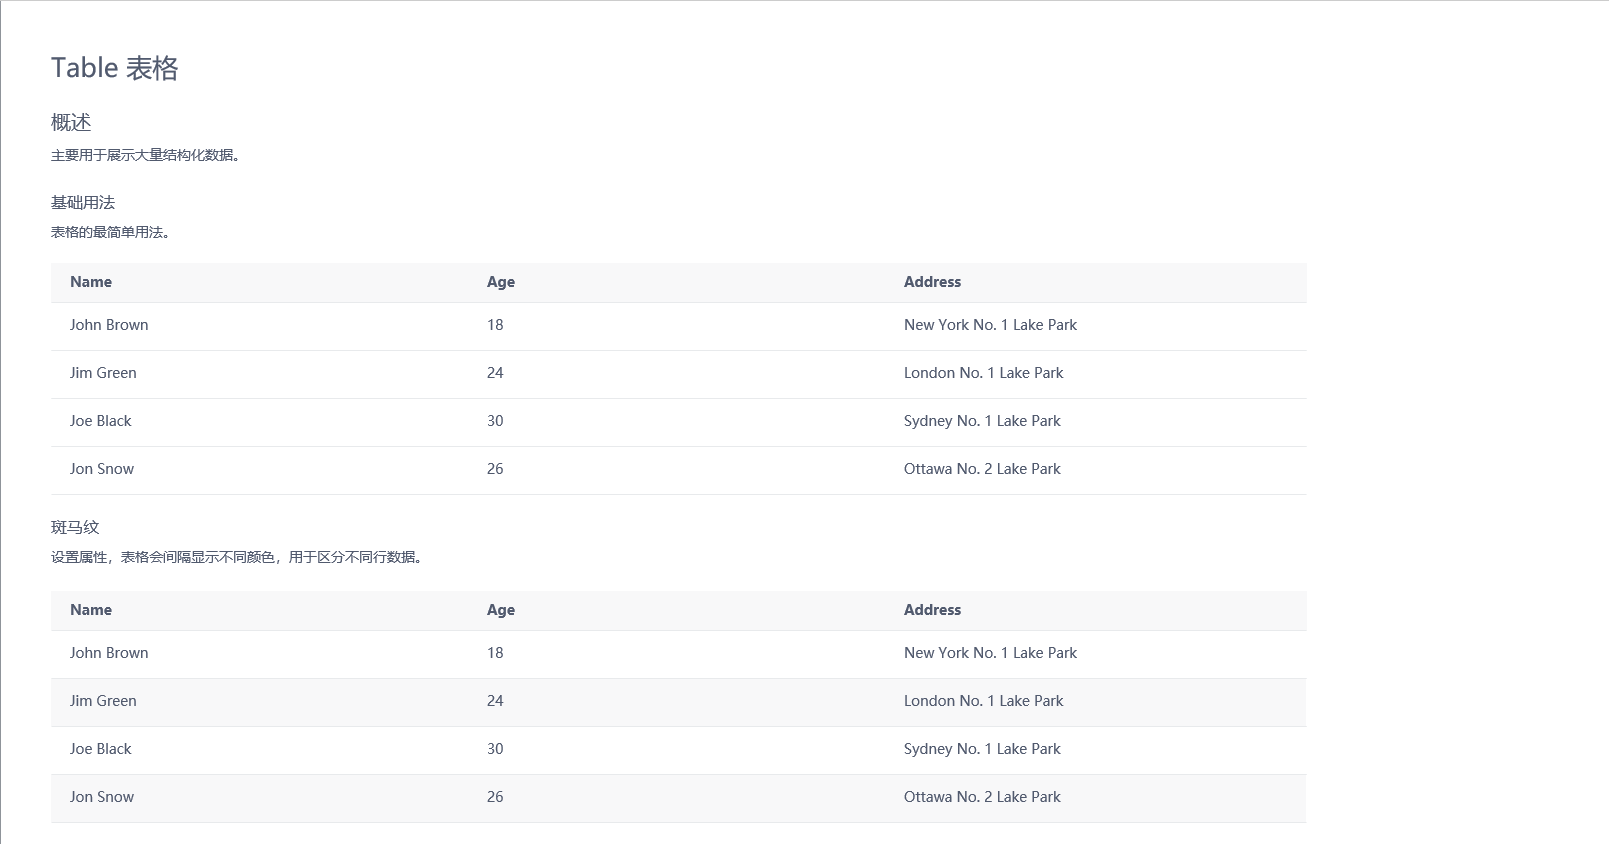Click Jon Snow in the basic table
Screen dimensions: 1609x844
point(102,469)
